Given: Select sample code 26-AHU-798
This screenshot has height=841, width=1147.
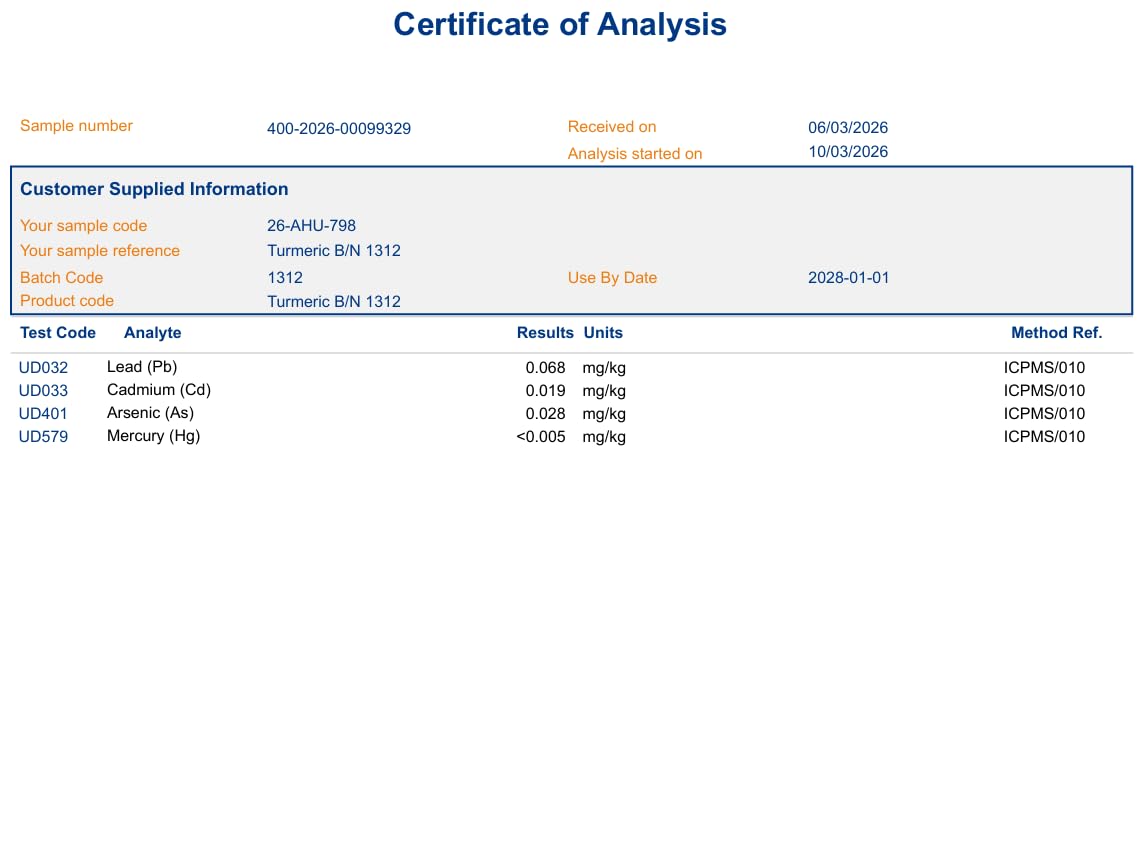Looking at the screenshot, I should point(312,226).
